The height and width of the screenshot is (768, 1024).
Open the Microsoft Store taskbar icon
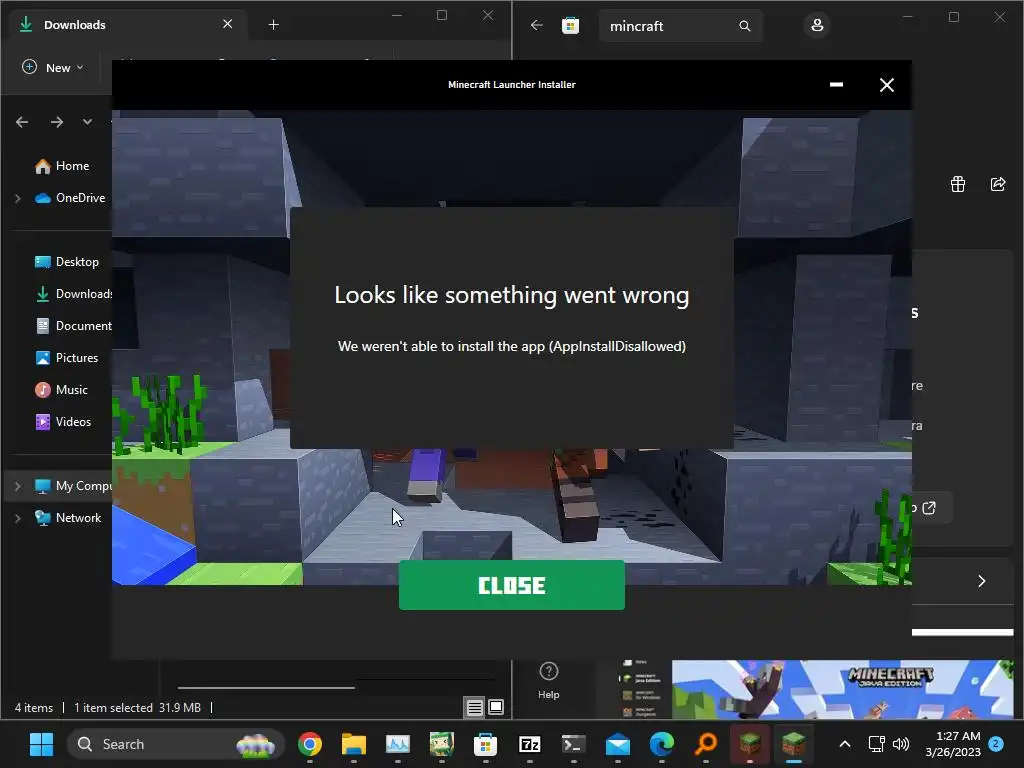click(x=485, y=744)
